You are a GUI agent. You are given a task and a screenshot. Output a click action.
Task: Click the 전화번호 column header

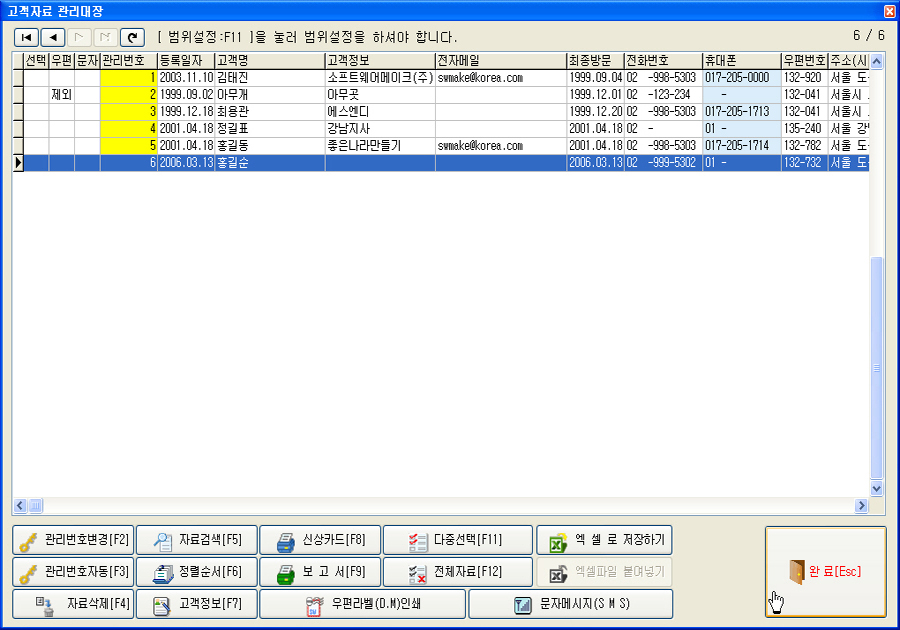[x=664, y=61]
